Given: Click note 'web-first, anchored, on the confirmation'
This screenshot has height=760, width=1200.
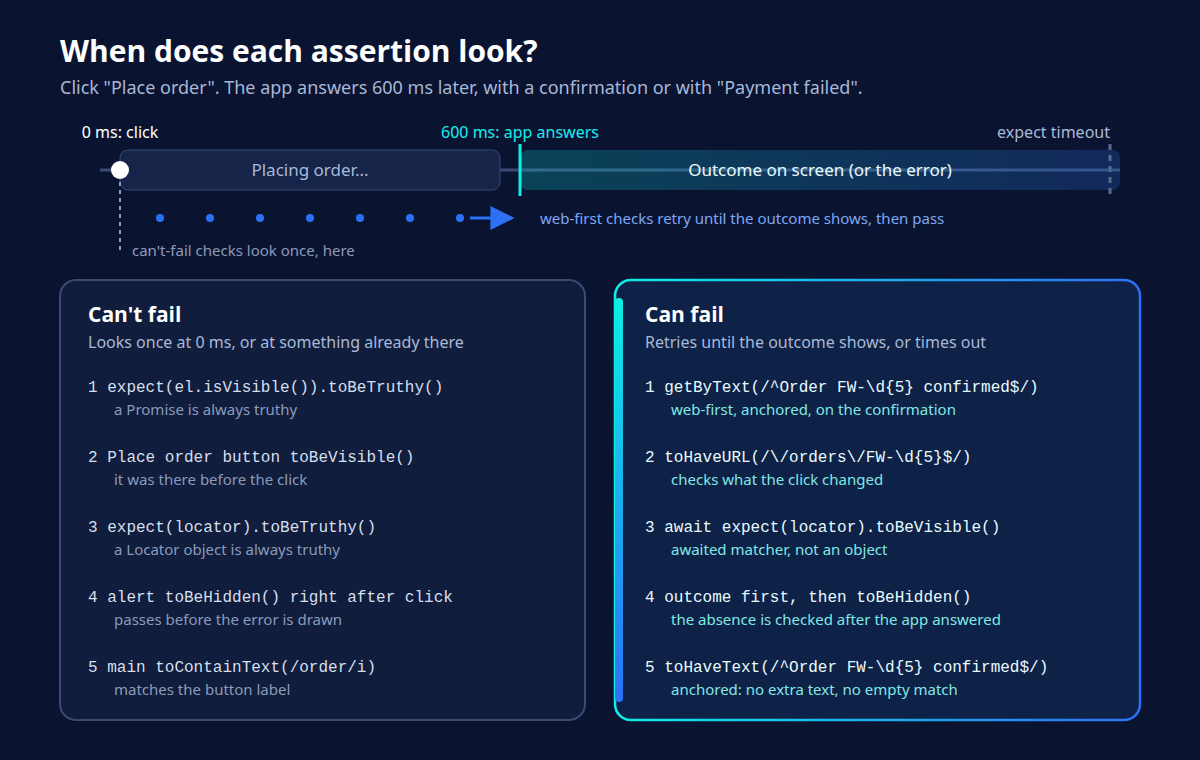Looking at the screenshot, I should click(x=813, y=410).
